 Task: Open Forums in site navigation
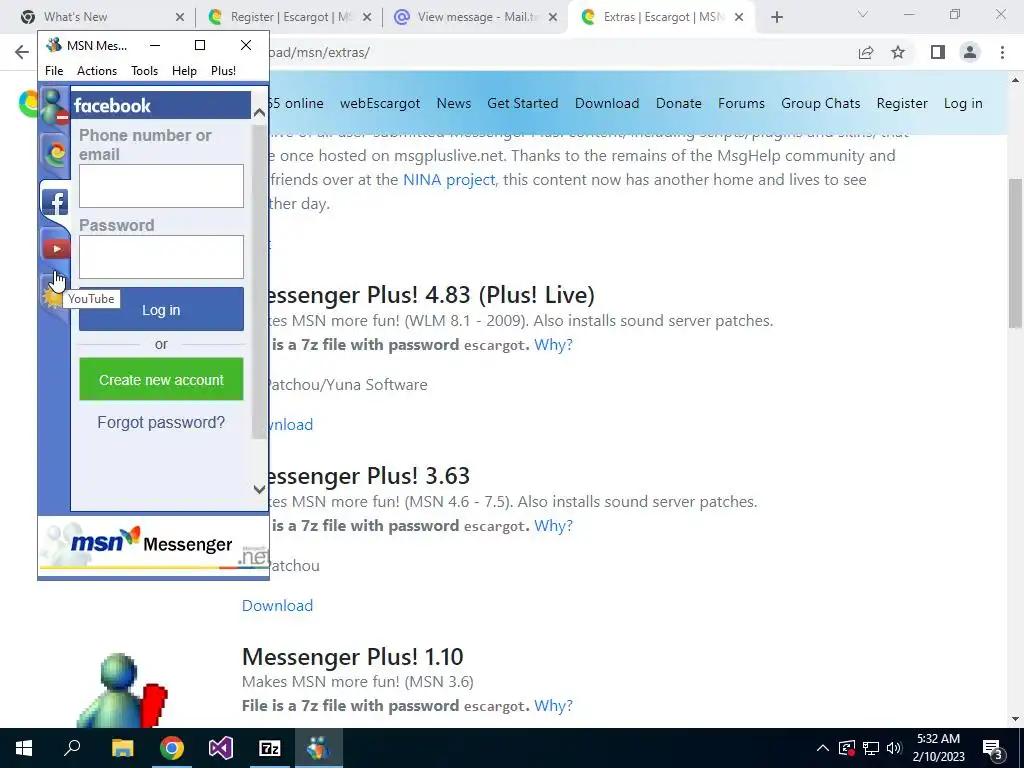741,103
